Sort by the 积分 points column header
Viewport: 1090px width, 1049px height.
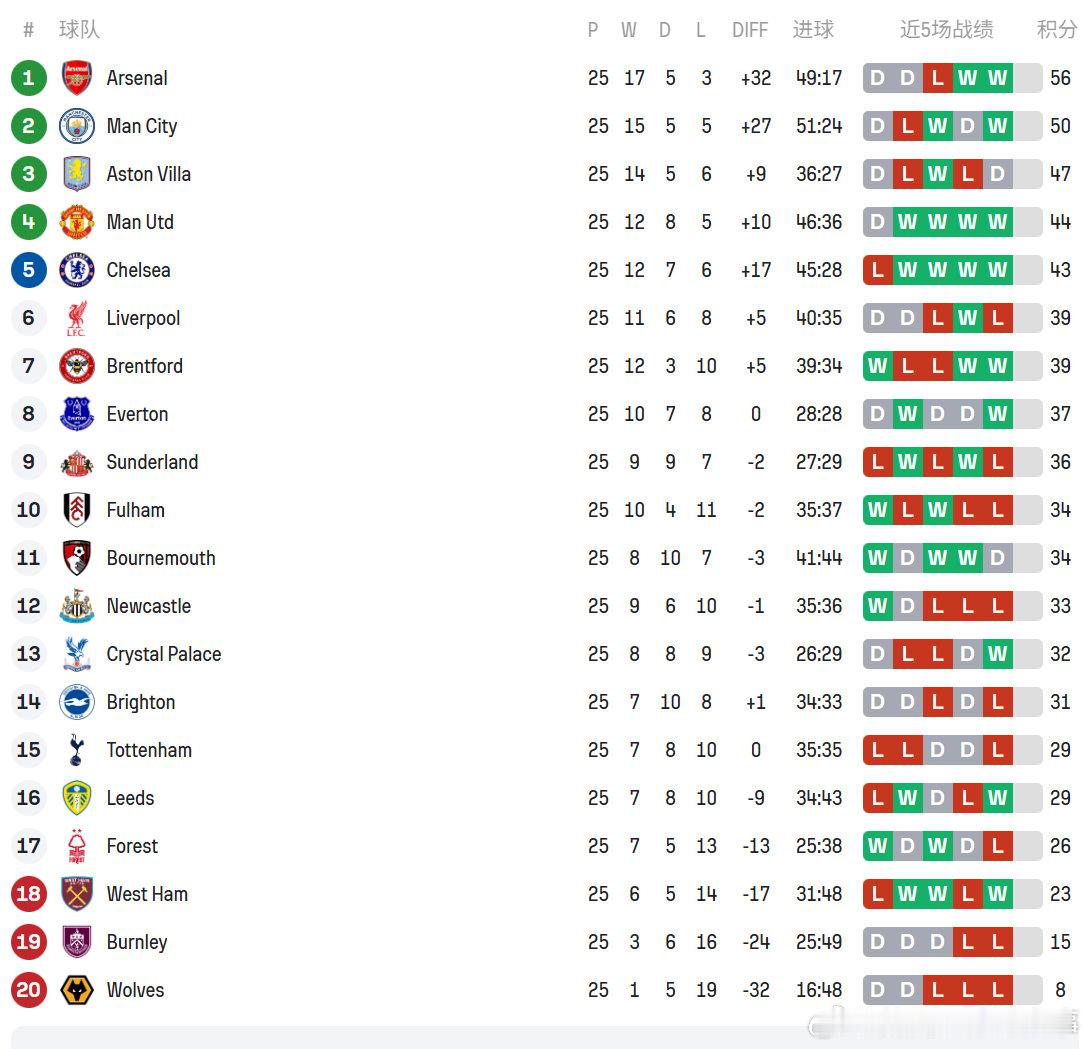(1057, 29)
